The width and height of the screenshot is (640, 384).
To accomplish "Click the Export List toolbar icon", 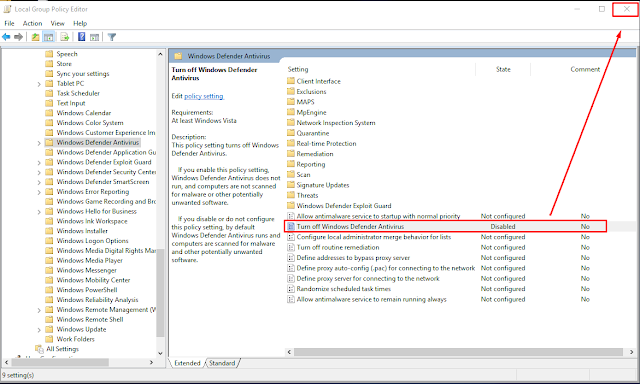I will (64, 37).
